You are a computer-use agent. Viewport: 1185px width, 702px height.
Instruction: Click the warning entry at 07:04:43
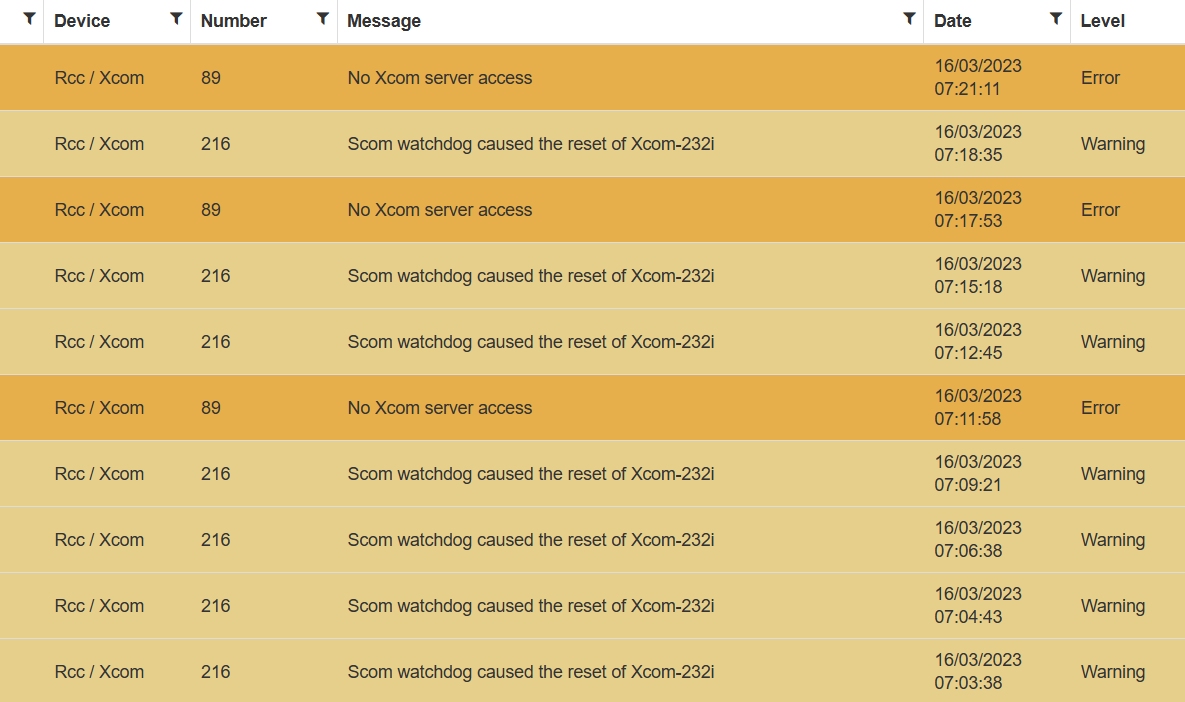coord(531,606)
